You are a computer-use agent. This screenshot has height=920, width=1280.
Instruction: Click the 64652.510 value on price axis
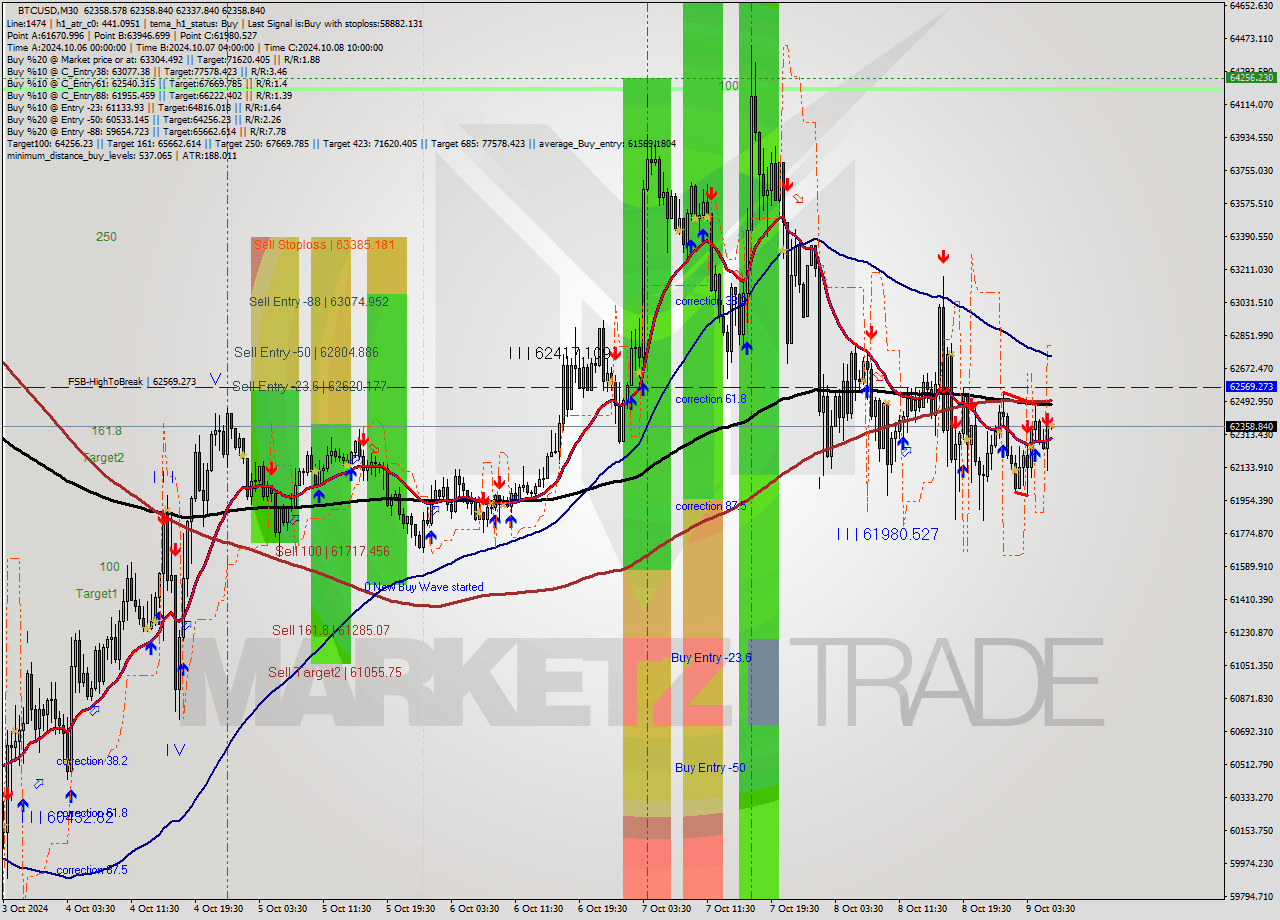pos(1251,6)
